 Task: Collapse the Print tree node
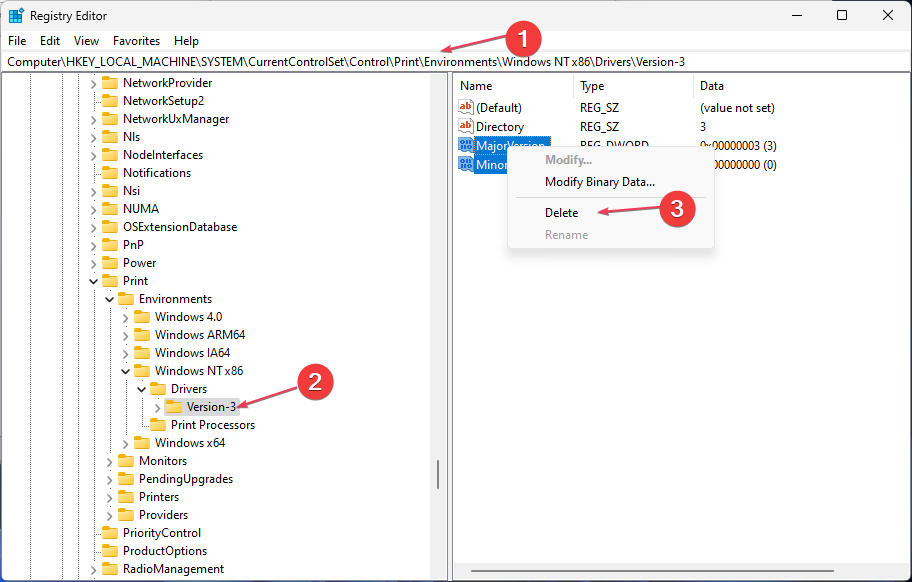point(93,281)
